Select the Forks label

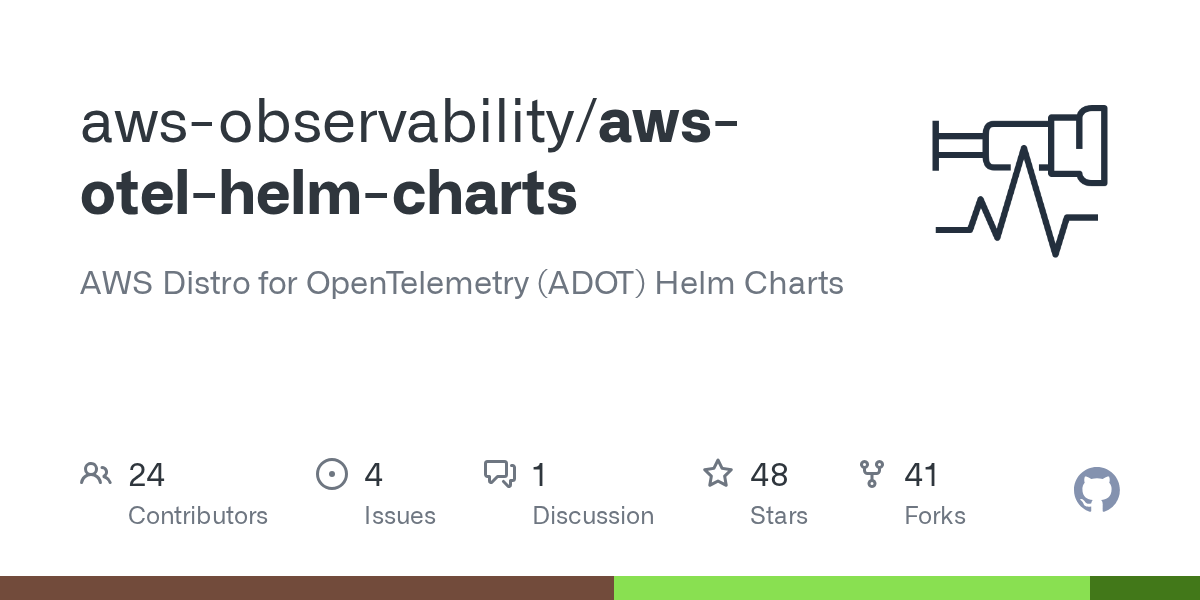(935, 516)
